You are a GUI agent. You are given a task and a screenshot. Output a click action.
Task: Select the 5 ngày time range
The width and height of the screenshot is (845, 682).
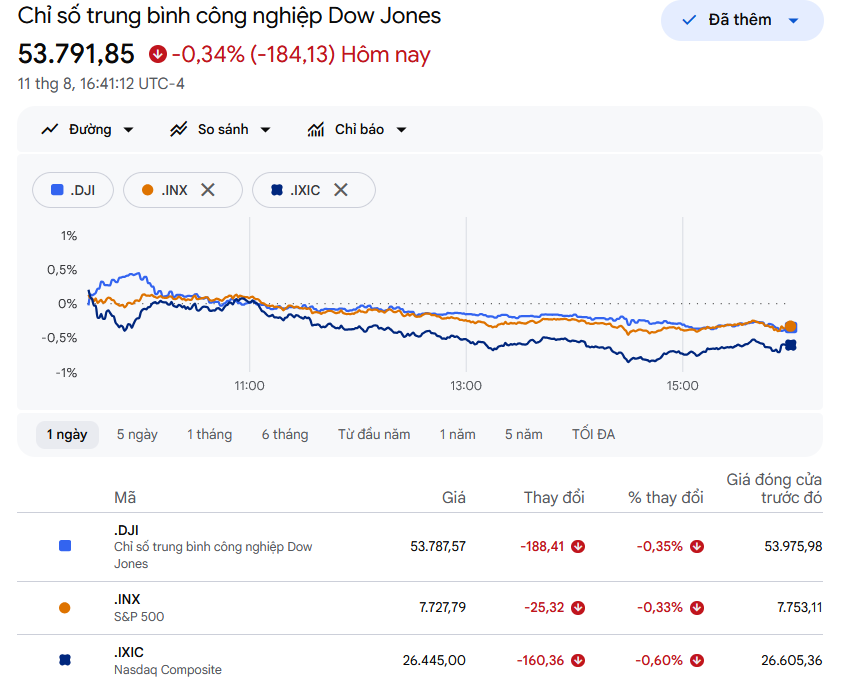[x=137, y=435]
